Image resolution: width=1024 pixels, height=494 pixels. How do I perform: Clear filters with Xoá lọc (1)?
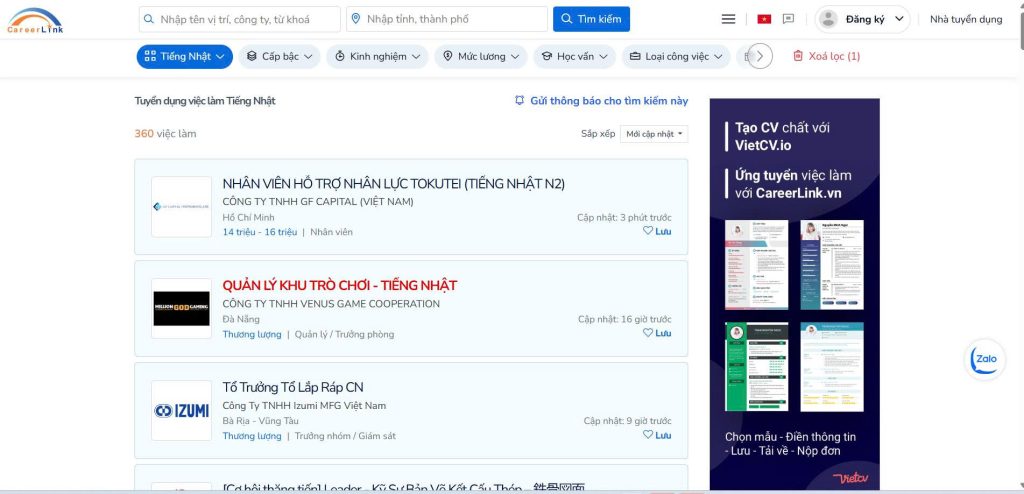826,57
